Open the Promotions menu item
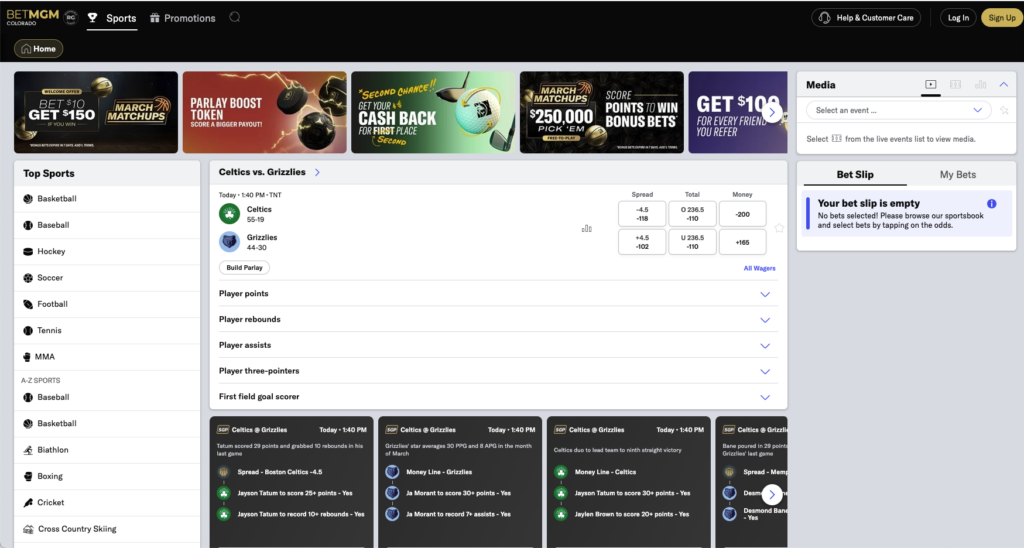This screenshot has height=548, width=1024. pyautogui.click(x=182, y=18)
